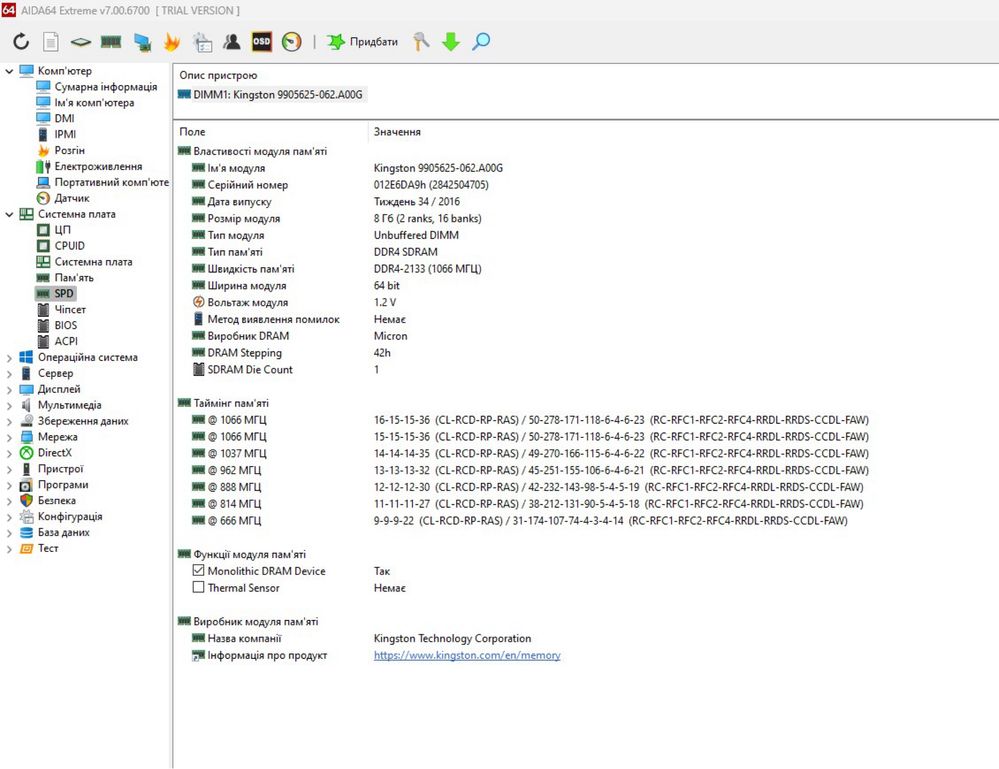Screen dimensions: 999x769
Task: Open the Report page icon
Action: pos(51,42)
